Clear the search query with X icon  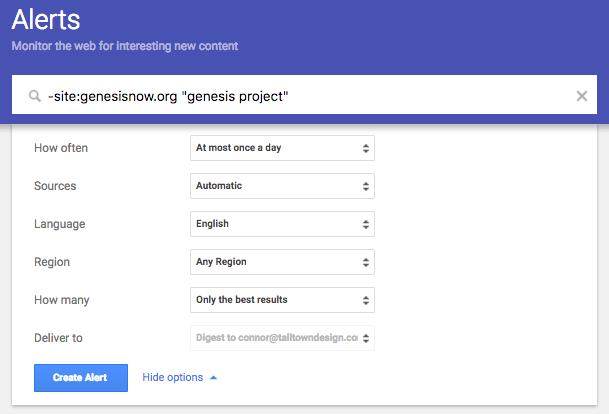[582, 96]
